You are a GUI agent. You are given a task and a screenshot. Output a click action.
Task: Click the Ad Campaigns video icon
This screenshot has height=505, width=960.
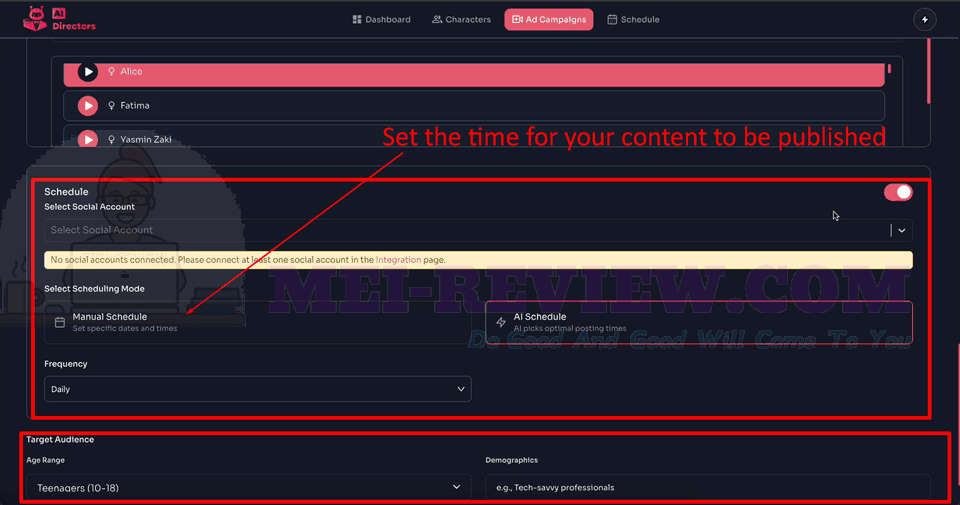[517, 20]
